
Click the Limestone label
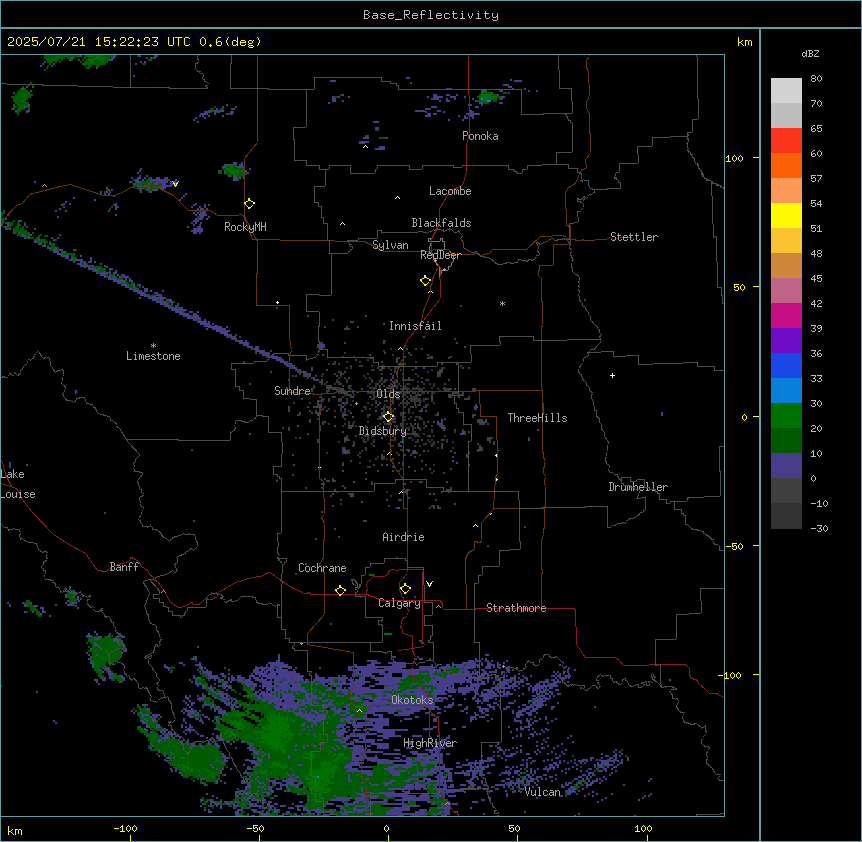point(153,356)
